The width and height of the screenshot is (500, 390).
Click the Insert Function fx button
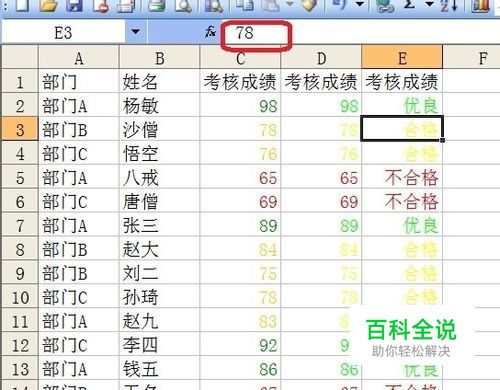(x=210, y=32)
